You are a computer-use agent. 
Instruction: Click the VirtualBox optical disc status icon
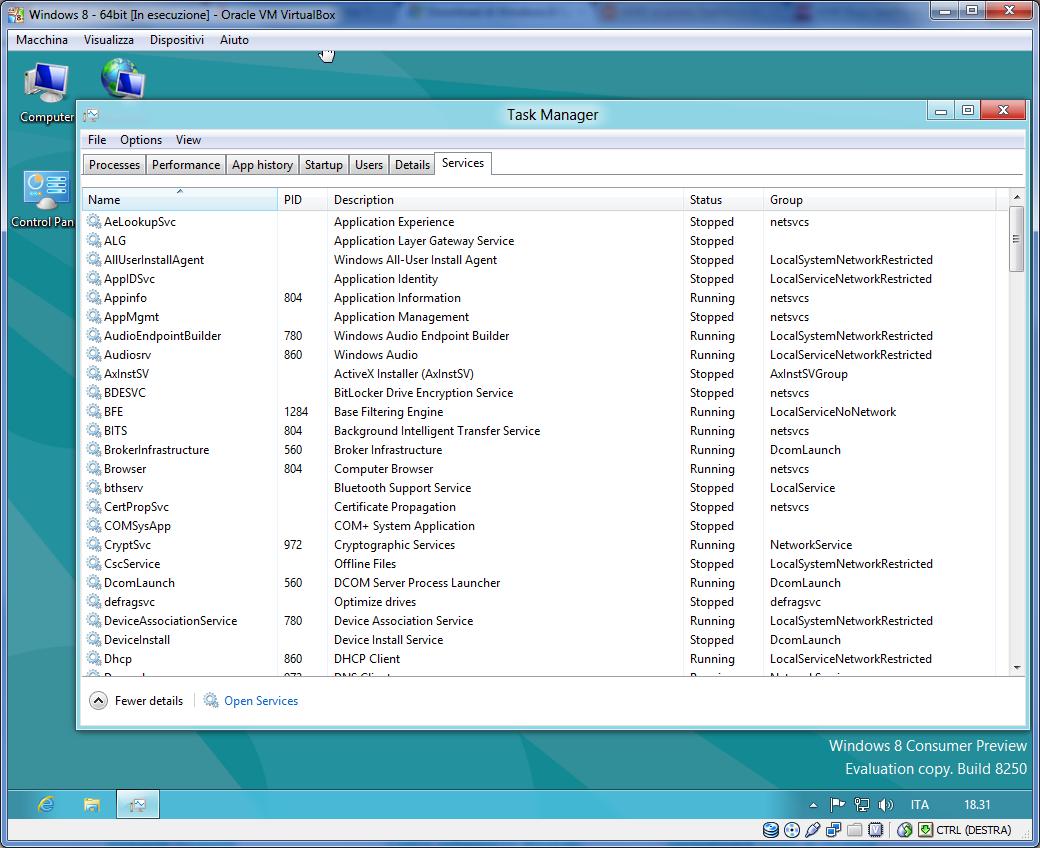pyautogui.click(x=792, y=830)
